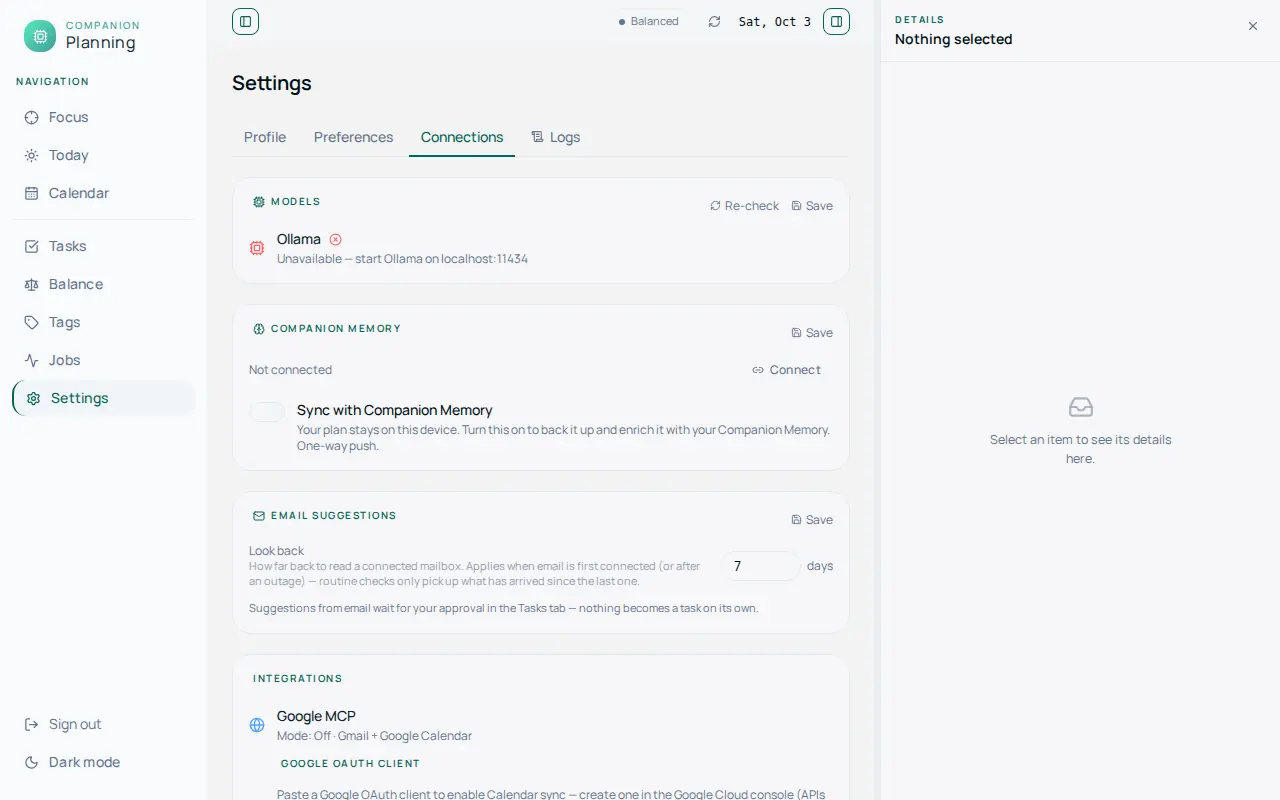This screenshot has width=1280, height=800.
Task: Select the Connections tab
Action: click(462, 137)
